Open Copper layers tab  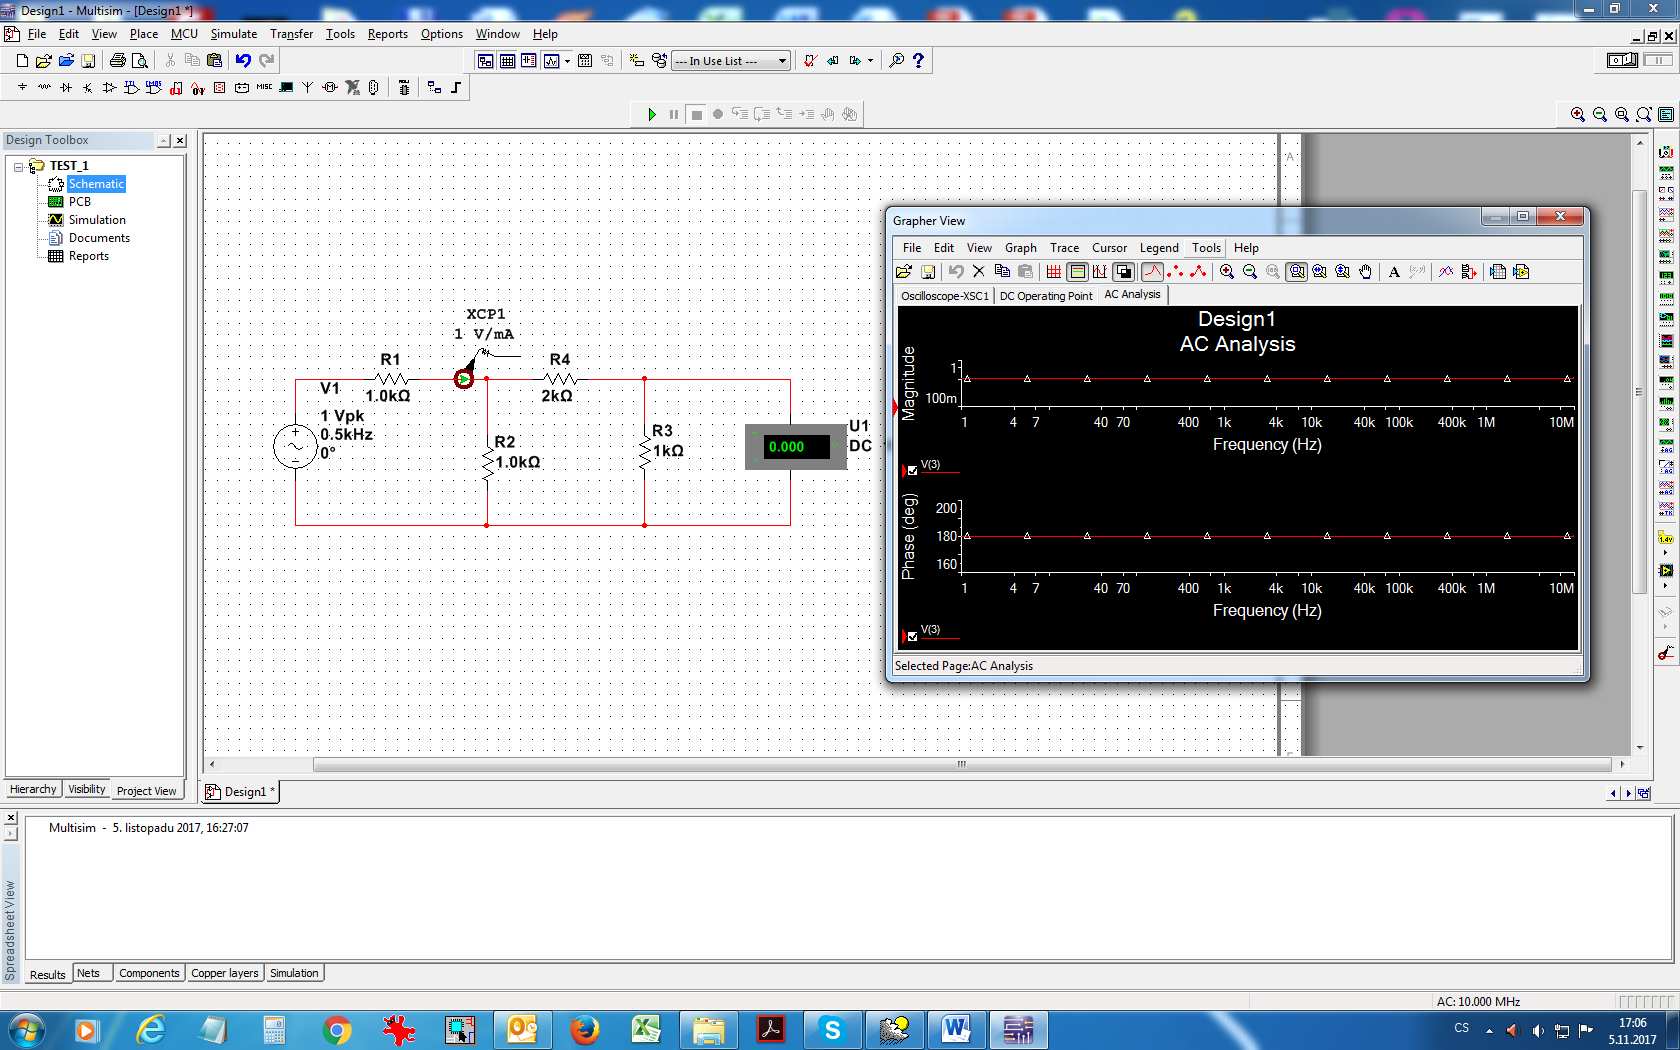click(x=225, y=973)
